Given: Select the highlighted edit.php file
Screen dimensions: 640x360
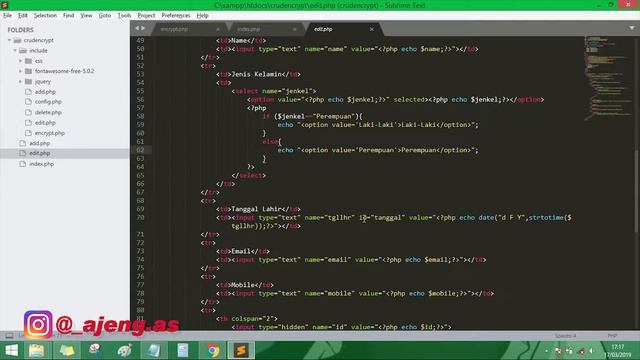Looking at the screenshot, I should (40, 153).
